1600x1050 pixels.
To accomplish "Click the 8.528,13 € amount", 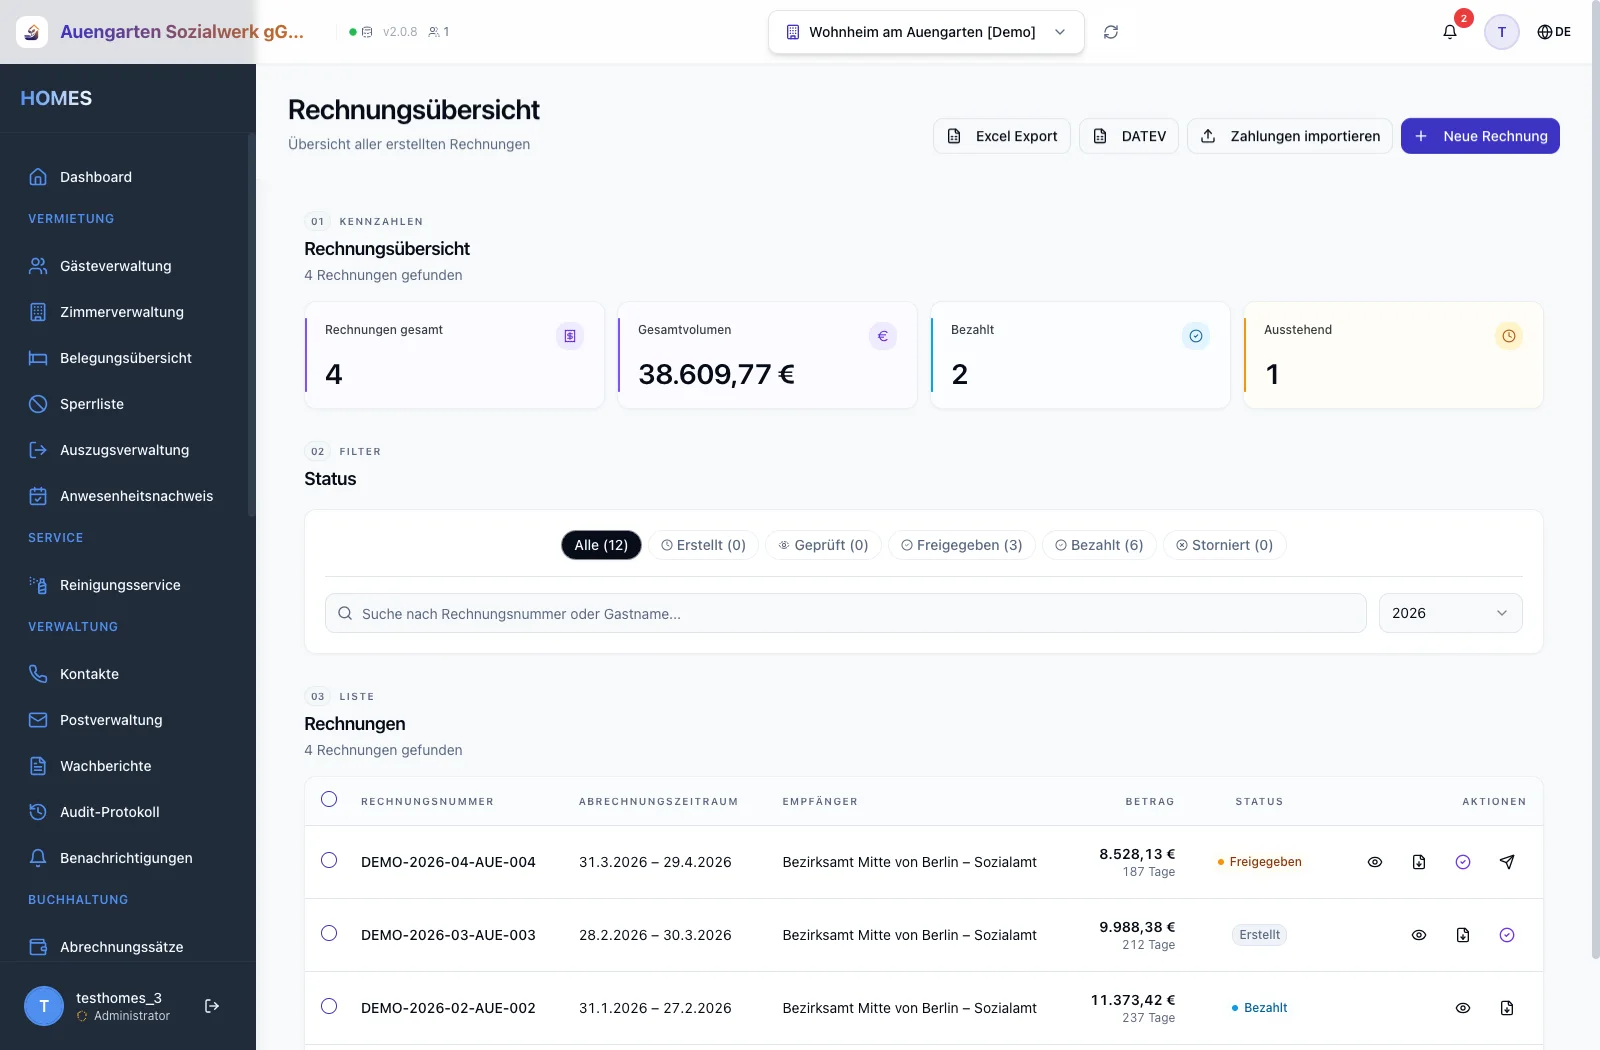I will pos(1137,854).
